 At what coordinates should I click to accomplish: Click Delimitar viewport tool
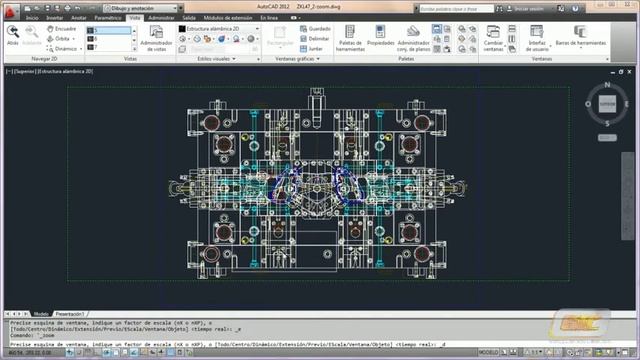315,39
